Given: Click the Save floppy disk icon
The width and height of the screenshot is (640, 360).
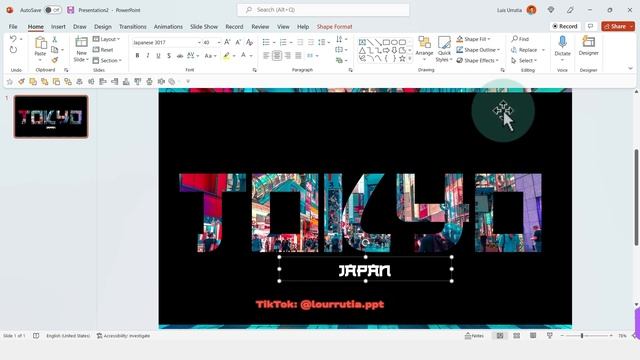Looking at the screenshot, I should pos(71,10).
